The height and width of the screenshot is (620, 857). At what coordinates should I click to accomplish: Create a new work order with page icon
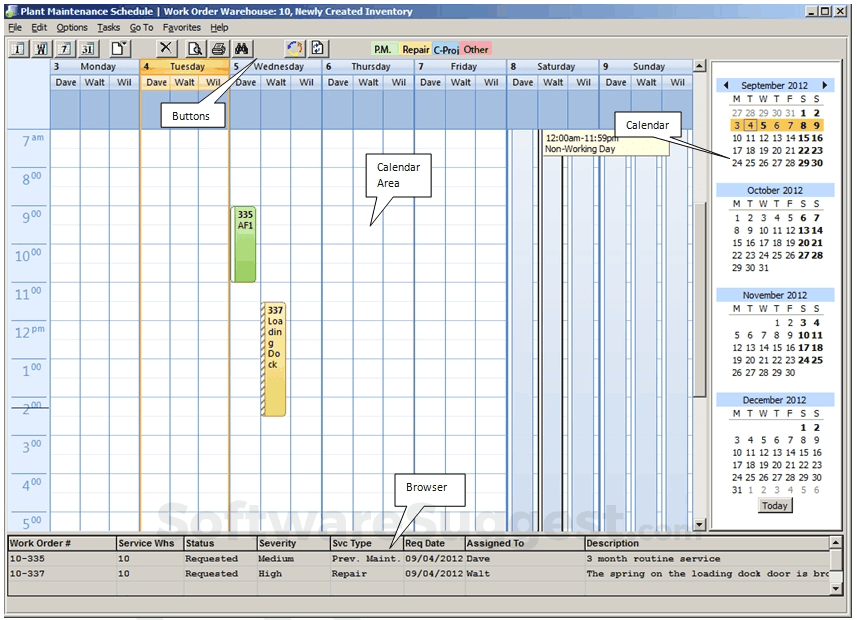119,48
